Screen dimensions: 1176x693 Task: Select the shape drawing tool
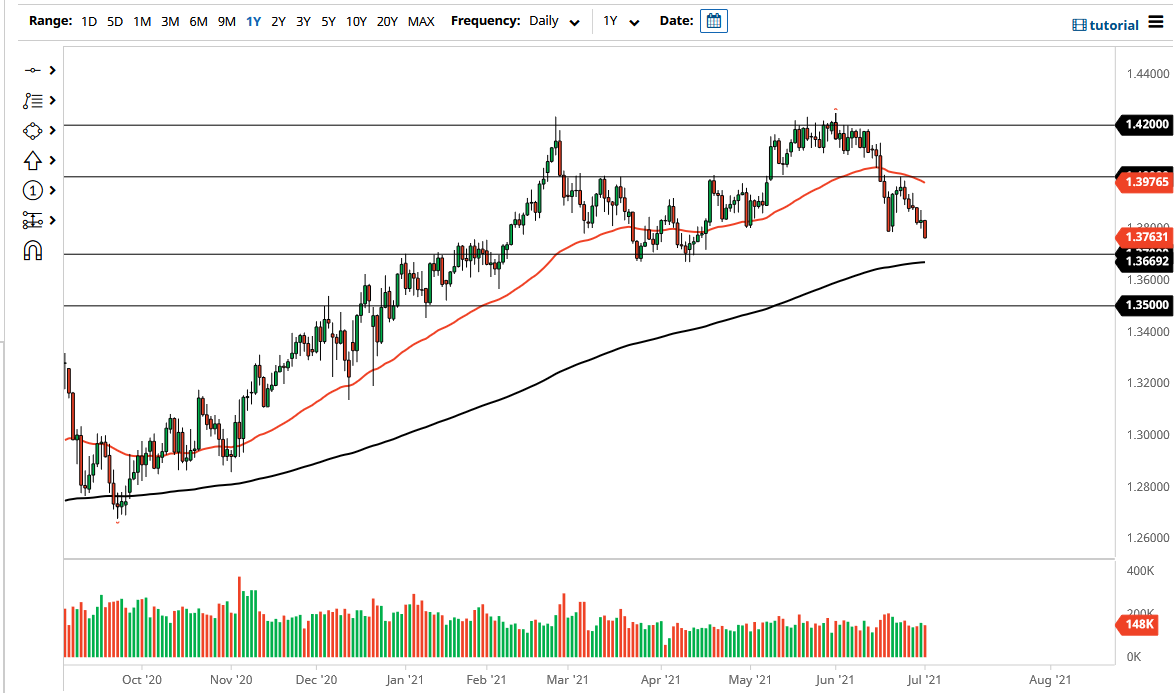click(32, 130)
